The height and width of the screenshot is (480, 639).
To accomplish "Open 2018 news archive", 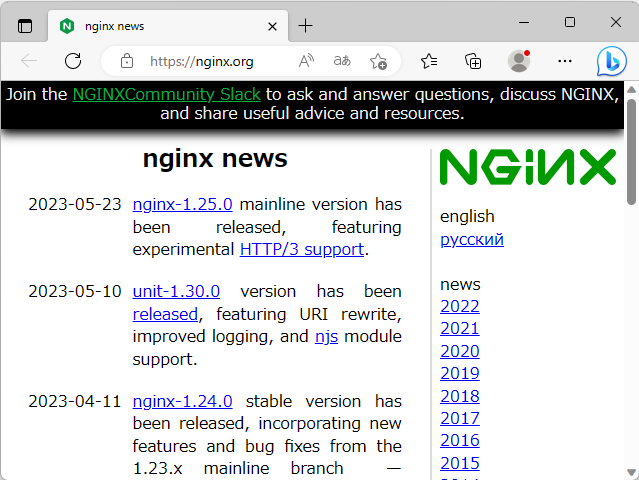I will 460,396.
